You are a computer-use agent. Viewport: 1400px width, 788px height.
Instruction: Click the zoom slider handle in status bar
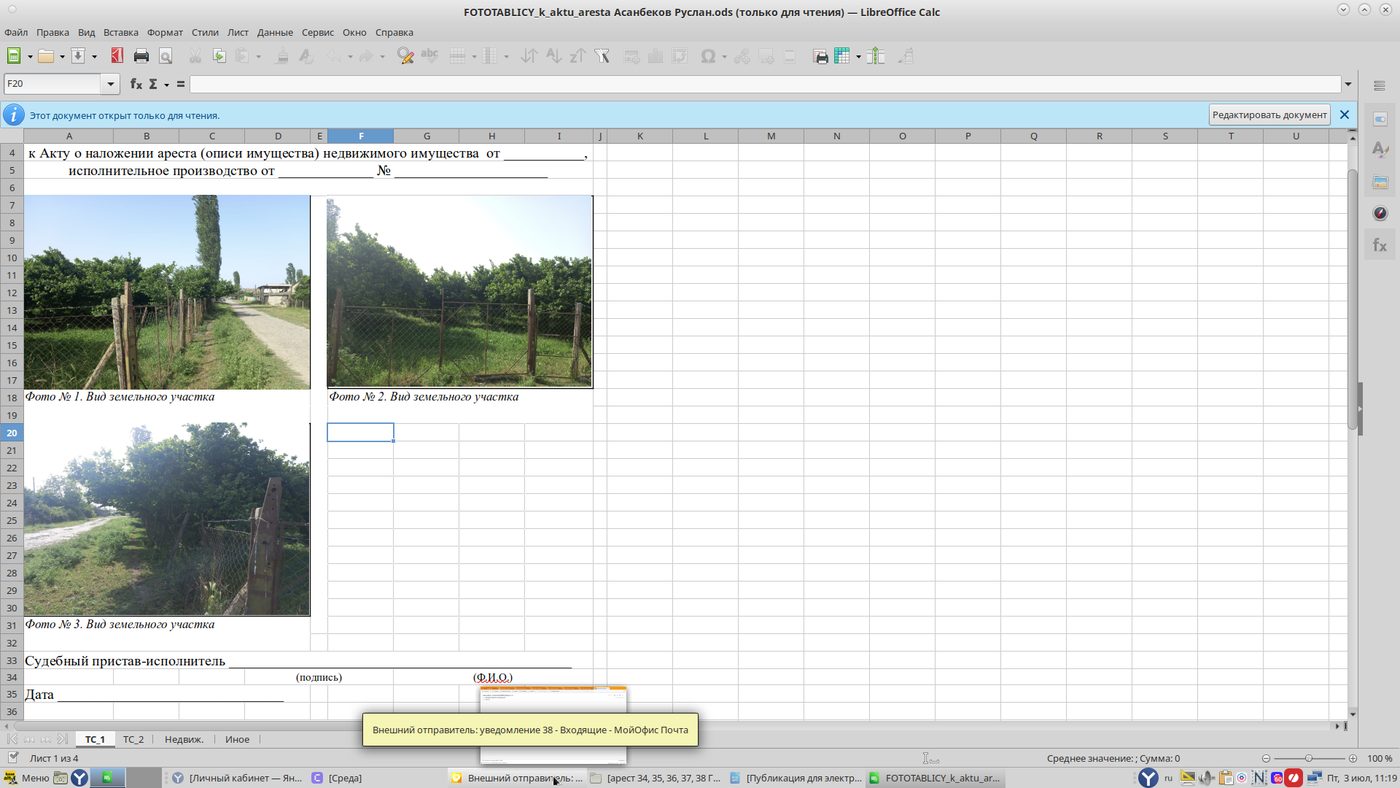click(1309, 758)
